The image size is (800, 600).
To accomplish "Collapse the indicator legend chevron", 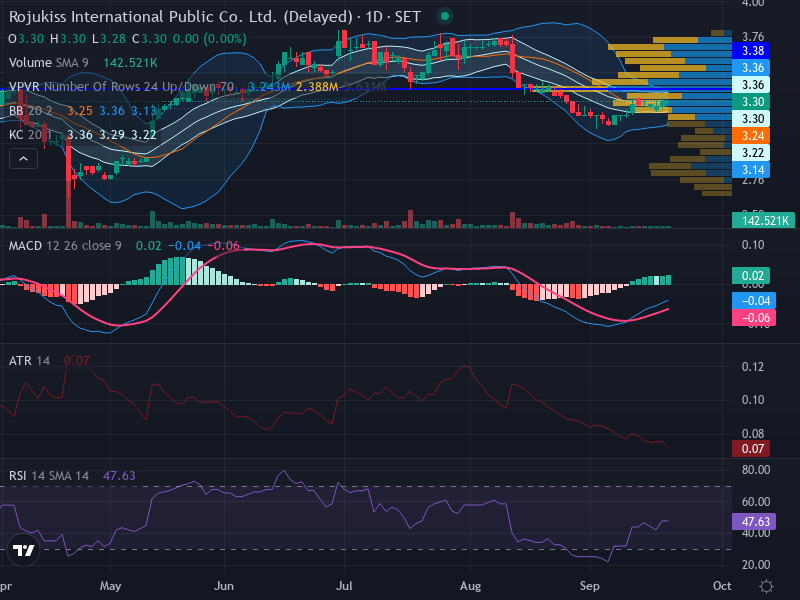I will [x=23, y=159].
